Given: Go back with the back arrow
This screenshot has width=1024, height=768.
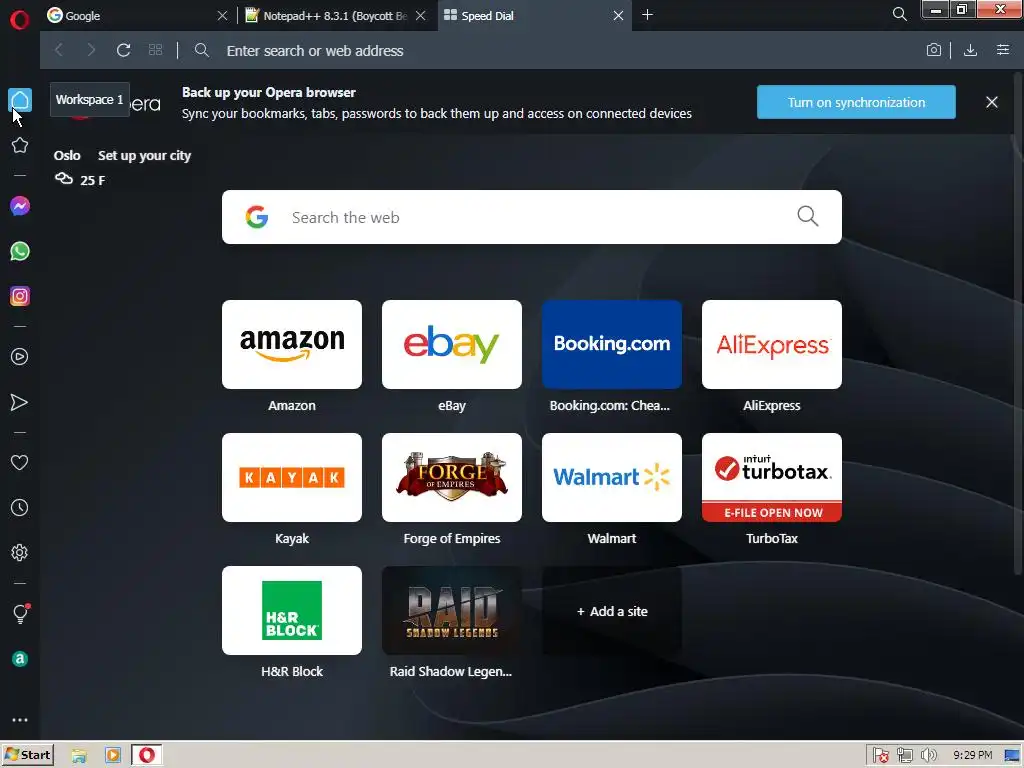Looking at the screenshot, I should (x=59, y=50).
